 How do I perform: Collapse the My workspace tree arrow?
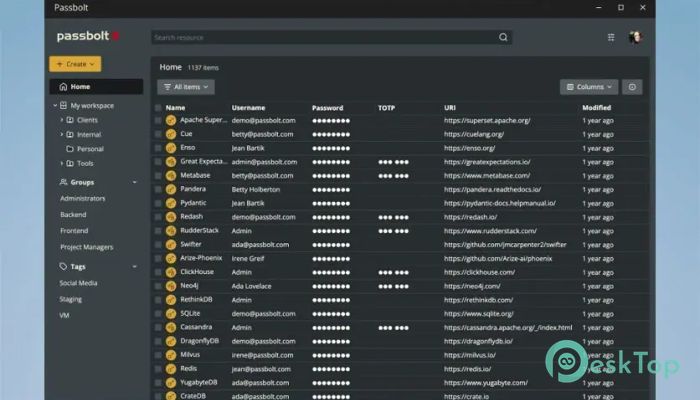pos(55,106)
